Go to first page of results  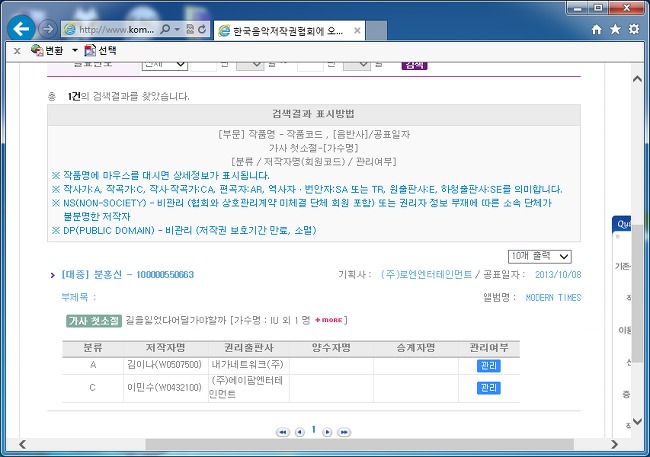tap(283, 432)
